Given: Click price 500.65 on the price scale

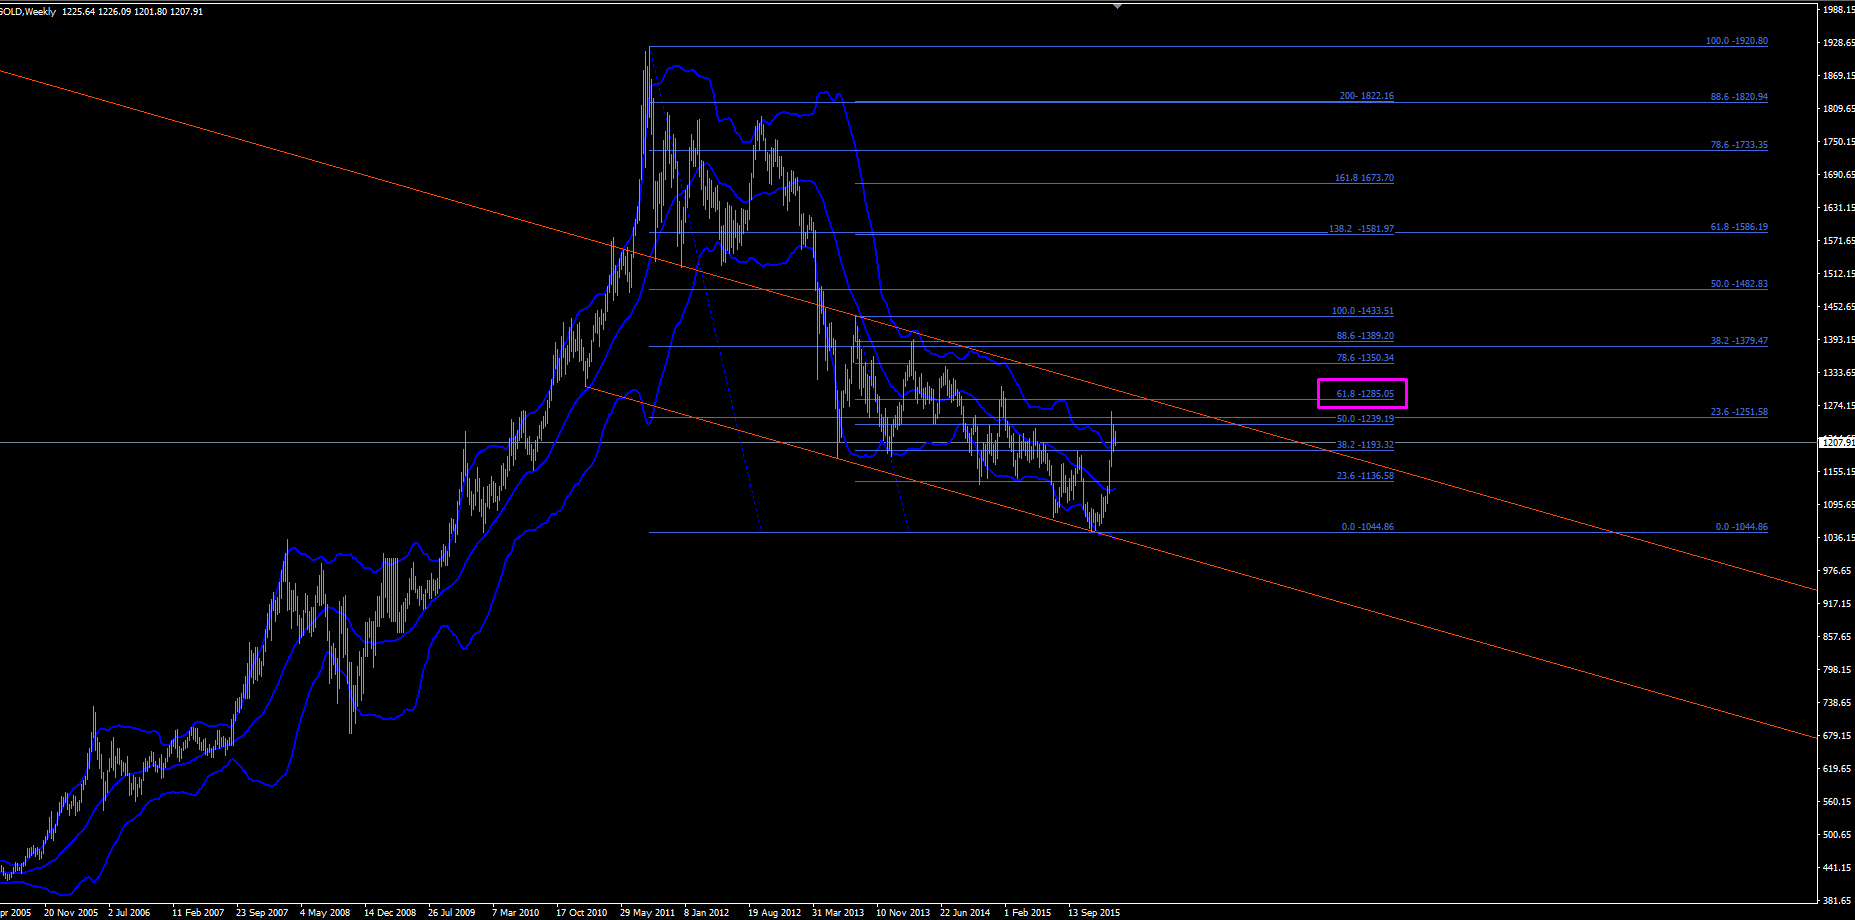Looking at the screenshot, I should point(1839,835).
